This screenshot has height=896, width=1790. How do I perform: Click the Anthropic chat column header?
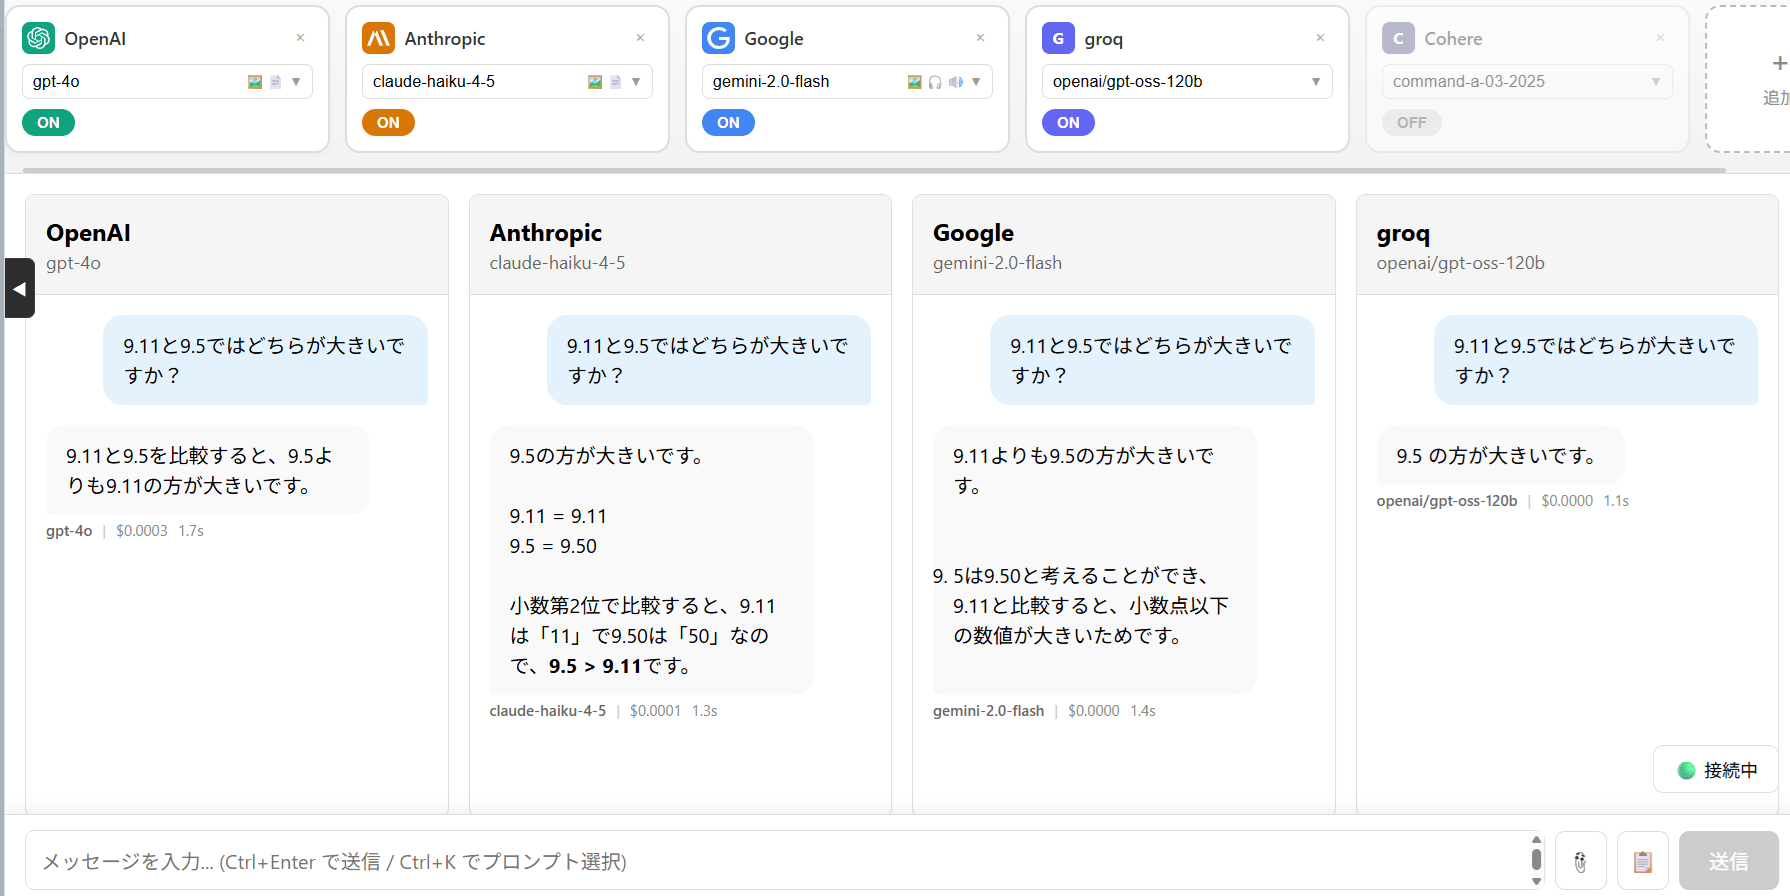point(680,245)
